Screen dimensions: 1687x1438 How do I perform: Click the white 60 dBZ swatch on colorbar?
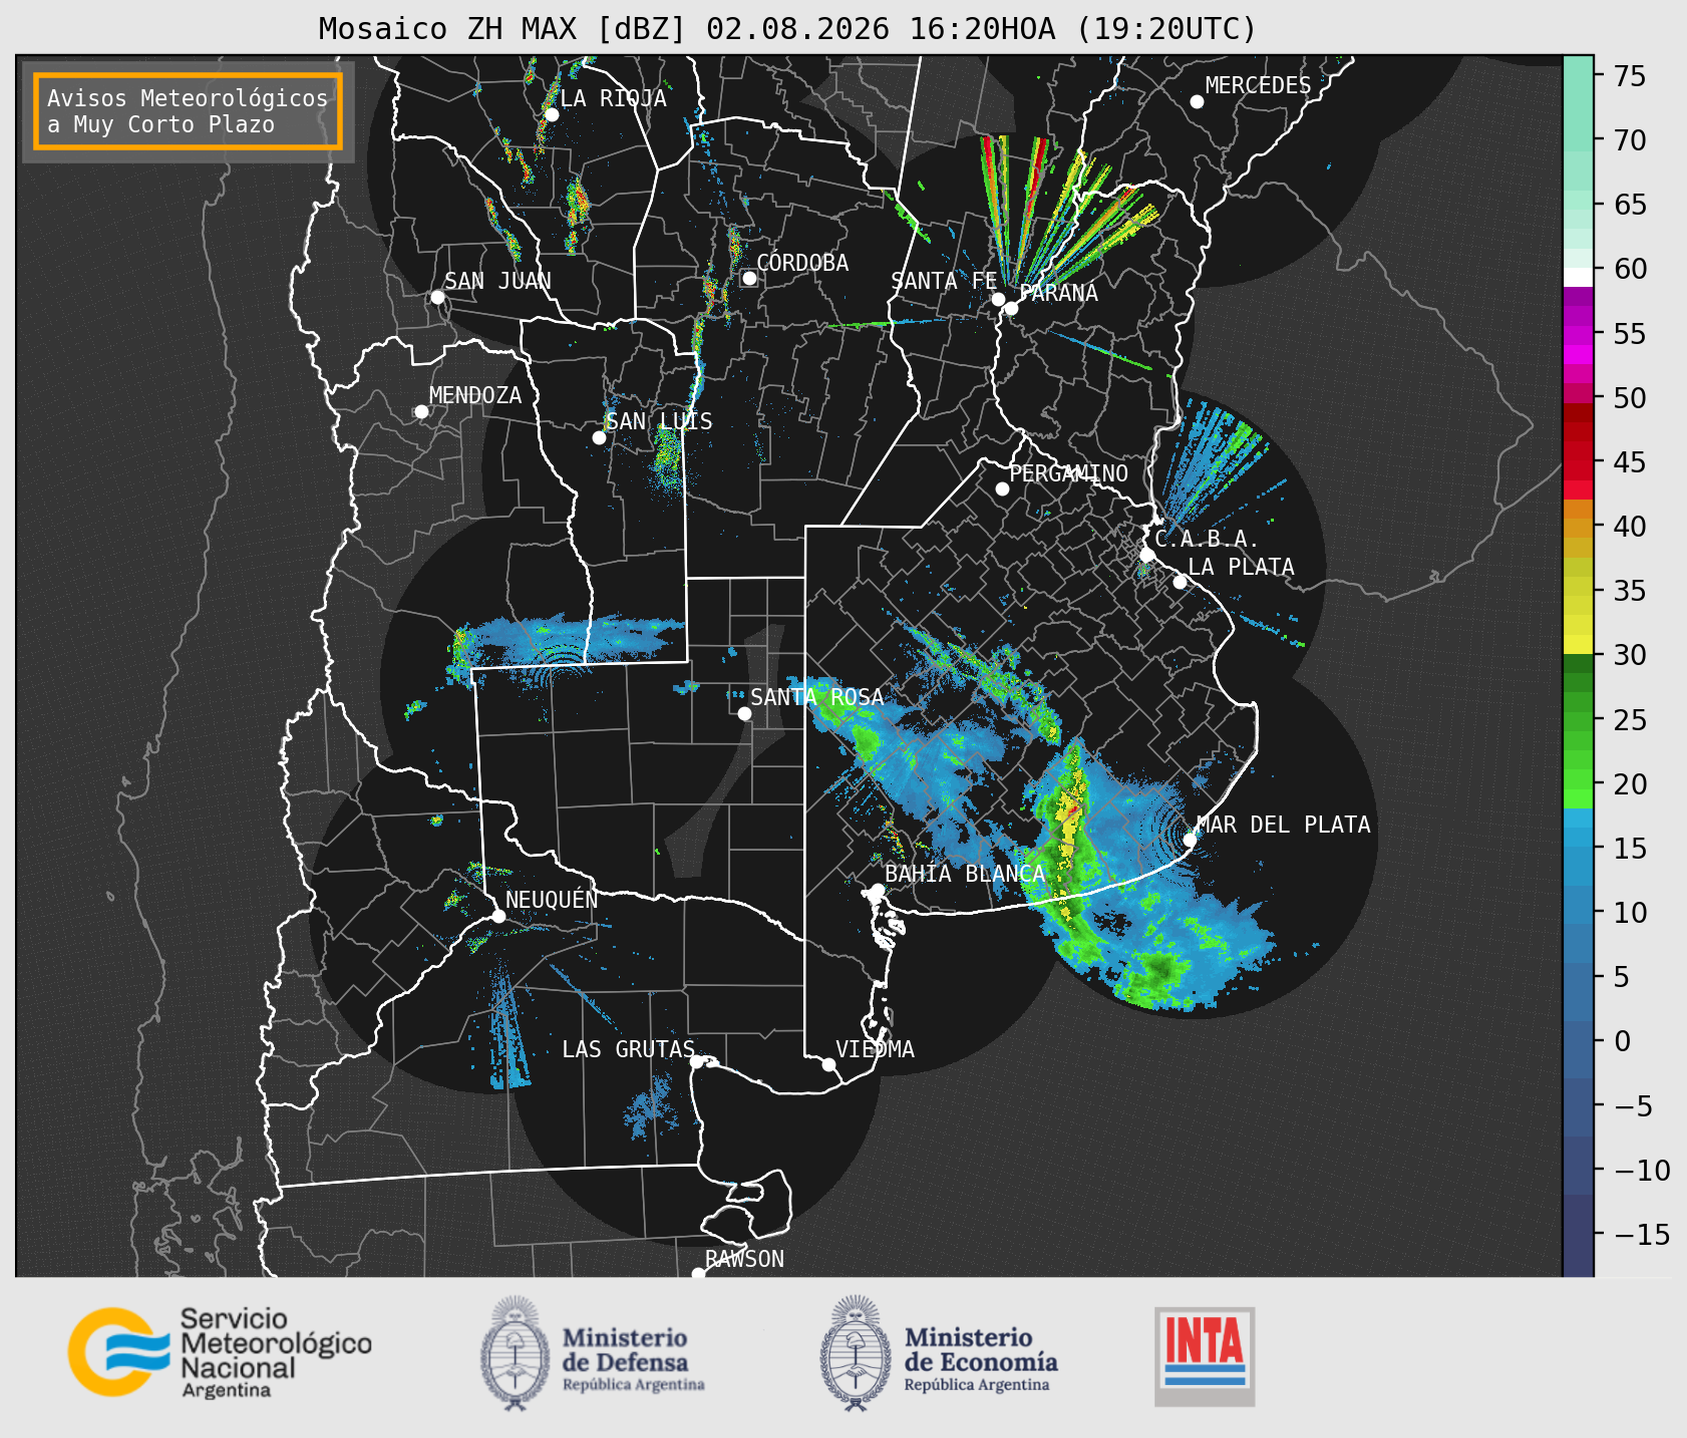click(x=1578, y=277)
